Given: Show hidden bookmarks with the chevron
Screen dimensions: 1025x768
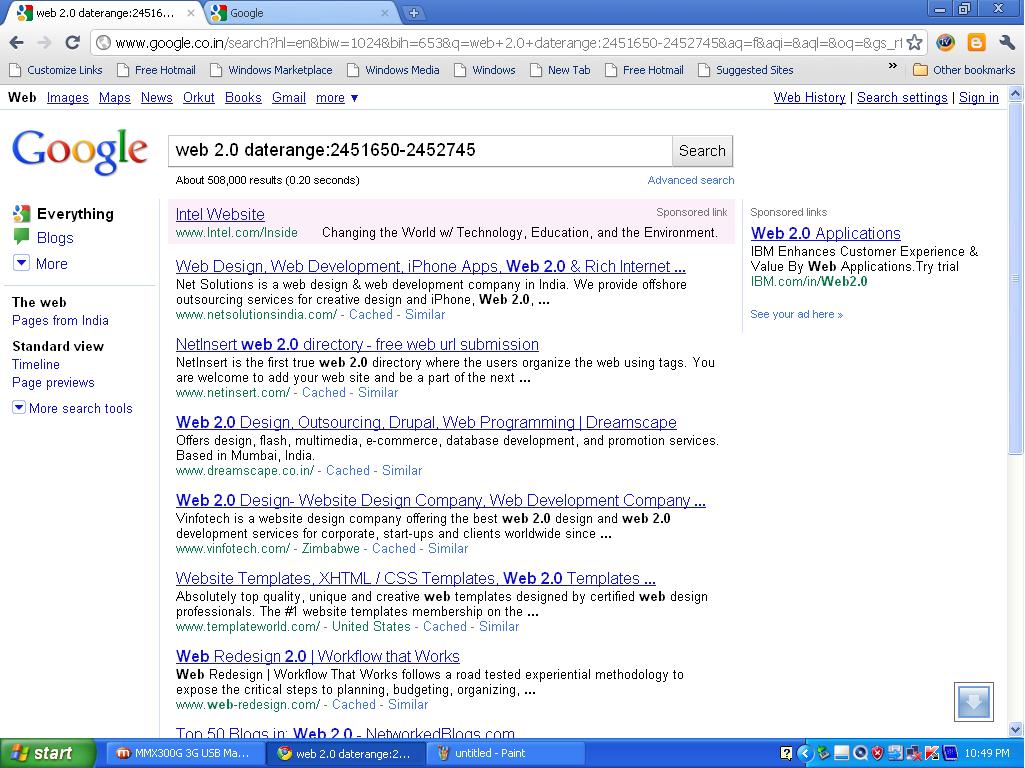Looking at the screenshot, I should 893,66.
